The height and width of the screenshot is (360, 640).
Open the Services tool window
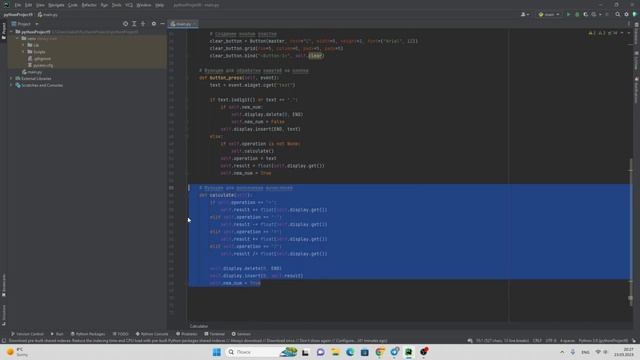point(241,334)
